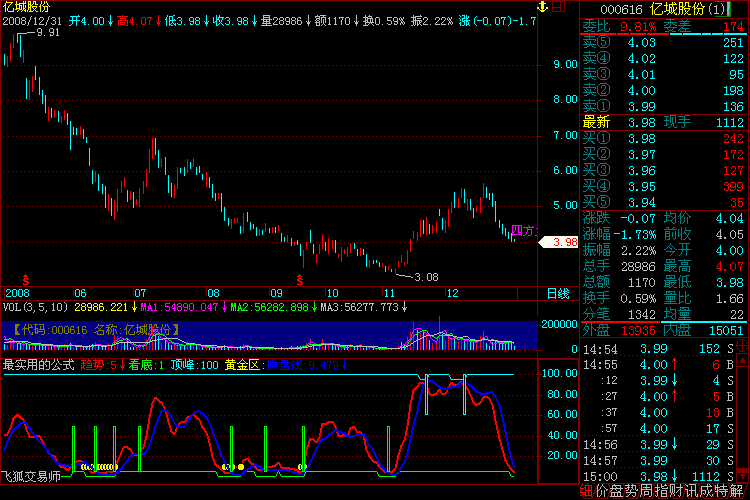Switch to the 解 tab
This screenshot has height=500, width=750.
(736, 491)
